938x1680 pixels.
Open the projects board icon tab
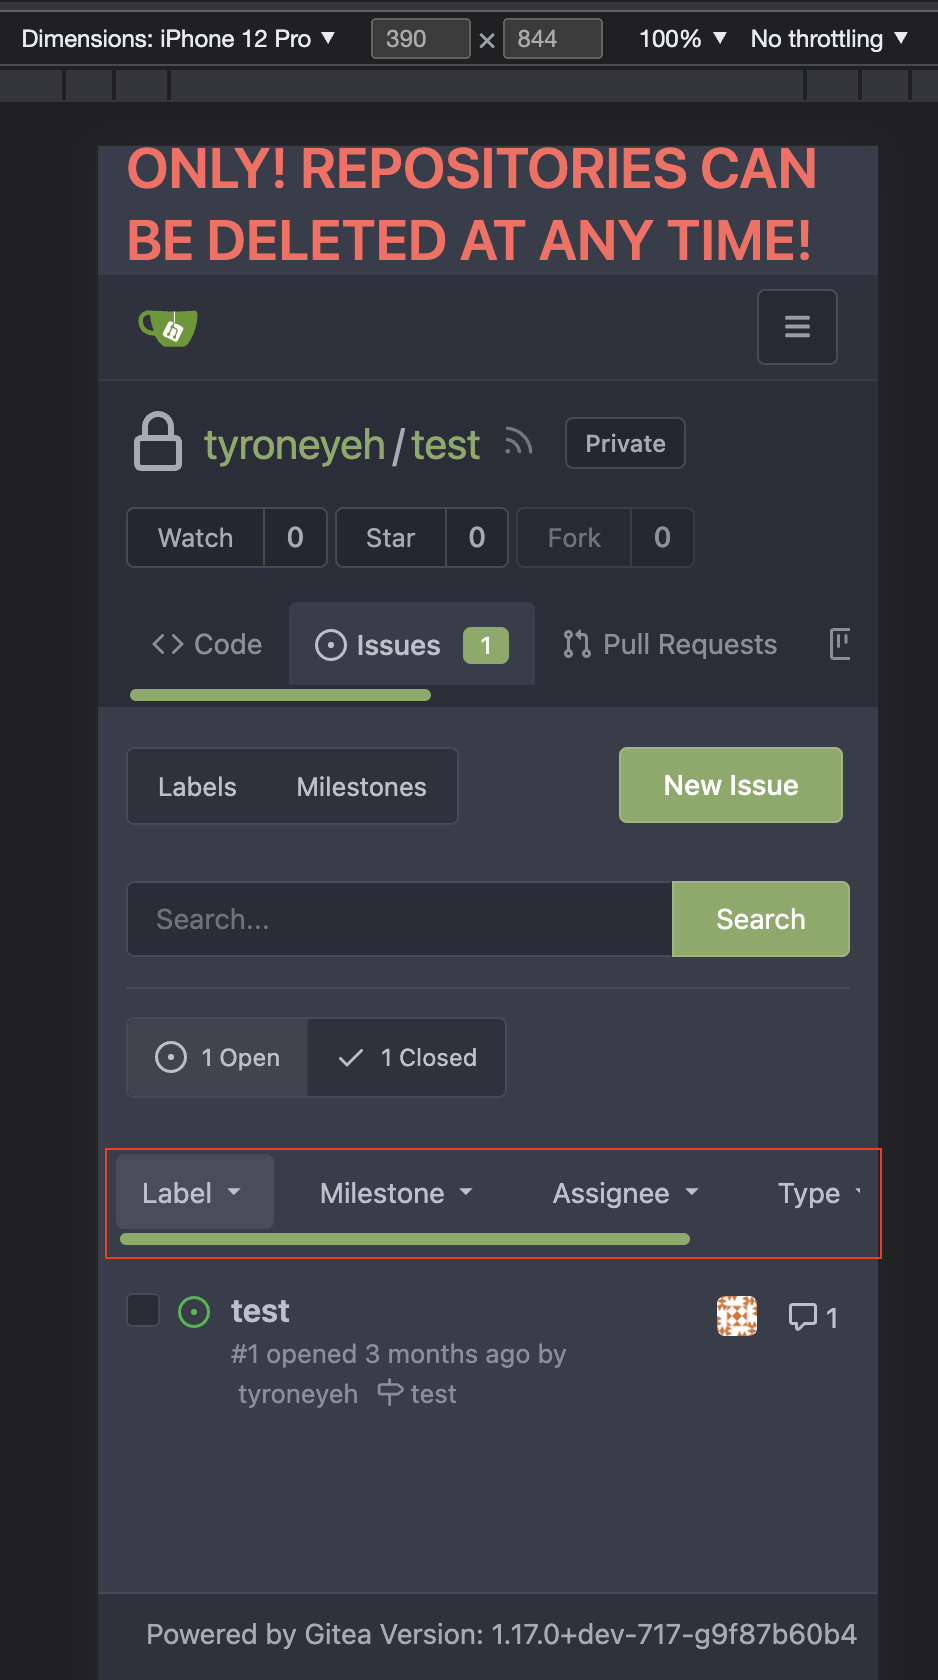pos(840,644)
